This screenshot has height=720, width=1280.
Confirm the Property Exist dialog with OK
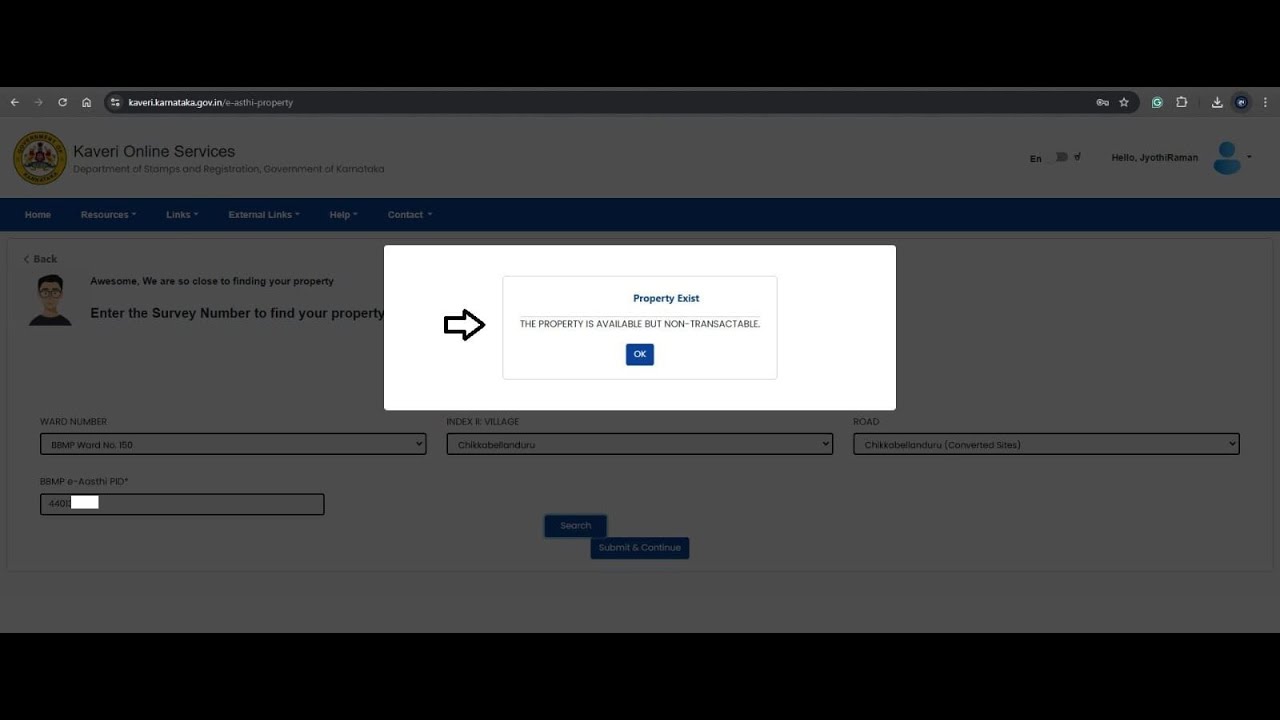(640, 354)
